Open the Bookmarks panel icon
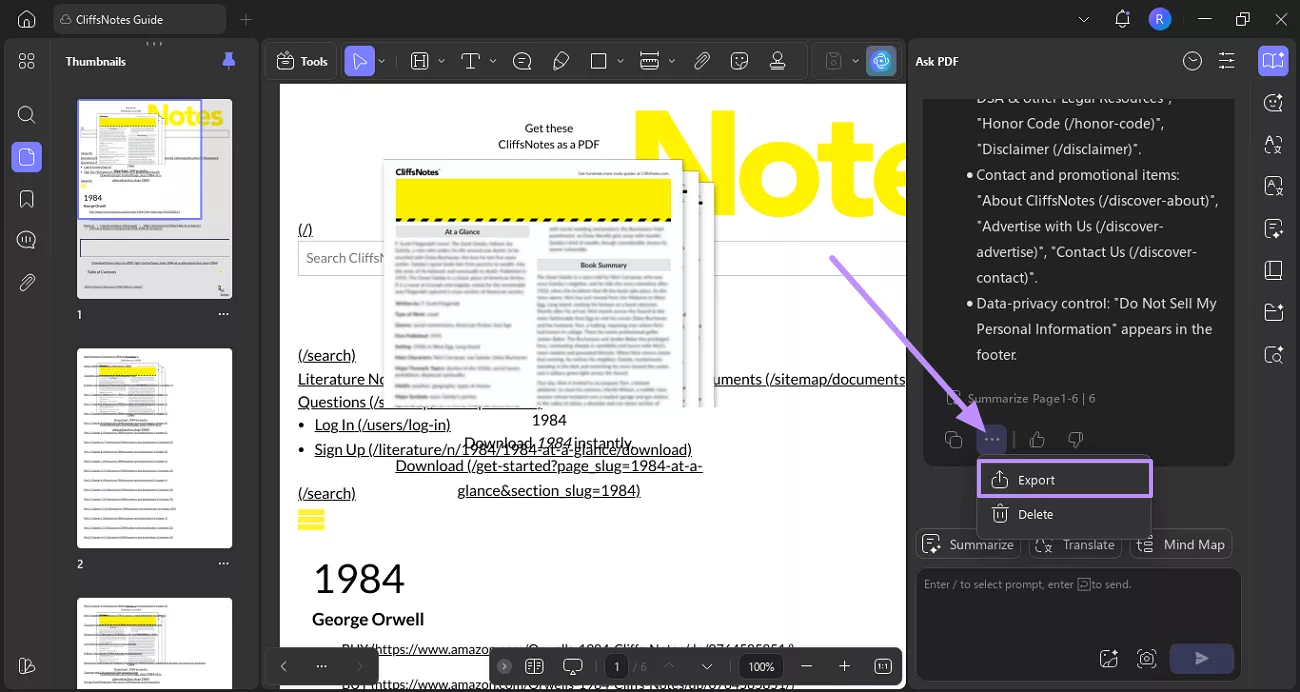The image size is (1300, 692). pos(27,199)
